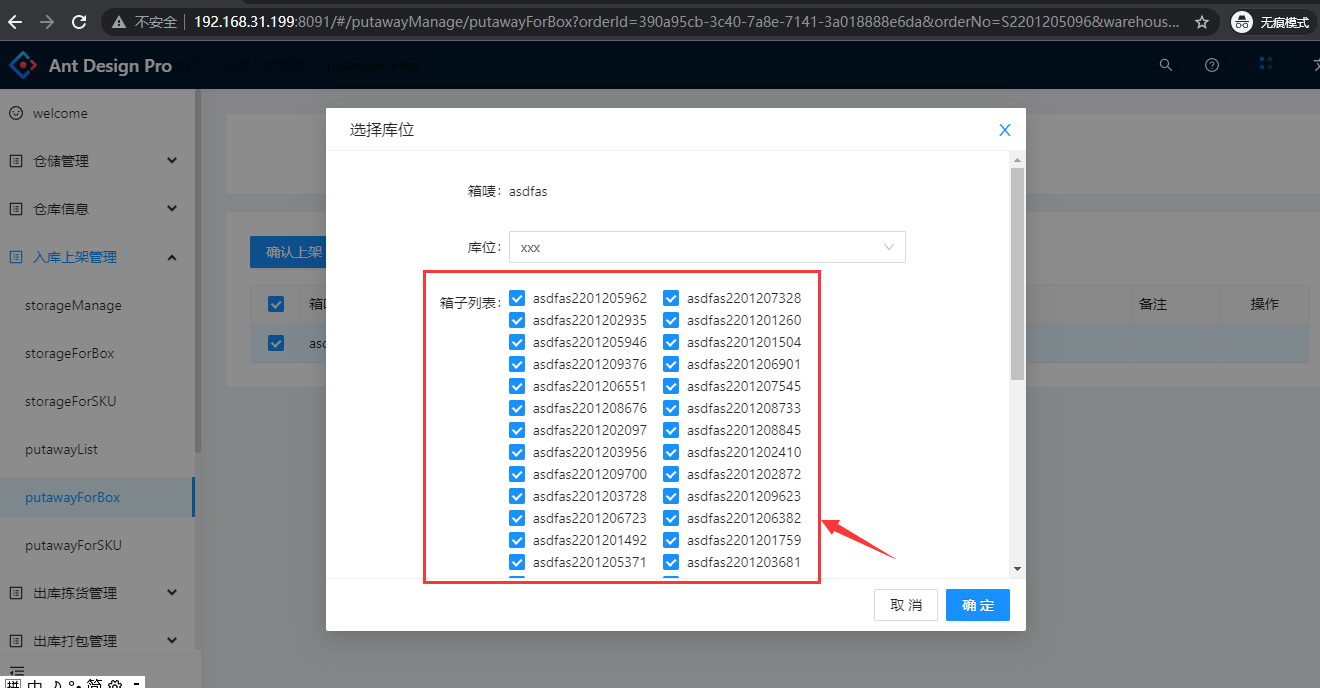Collapse the 入库上架管理 sidebar menu
Image resolution: width=1320 pixels, height=688 pixels.
(x=95, y=257)
